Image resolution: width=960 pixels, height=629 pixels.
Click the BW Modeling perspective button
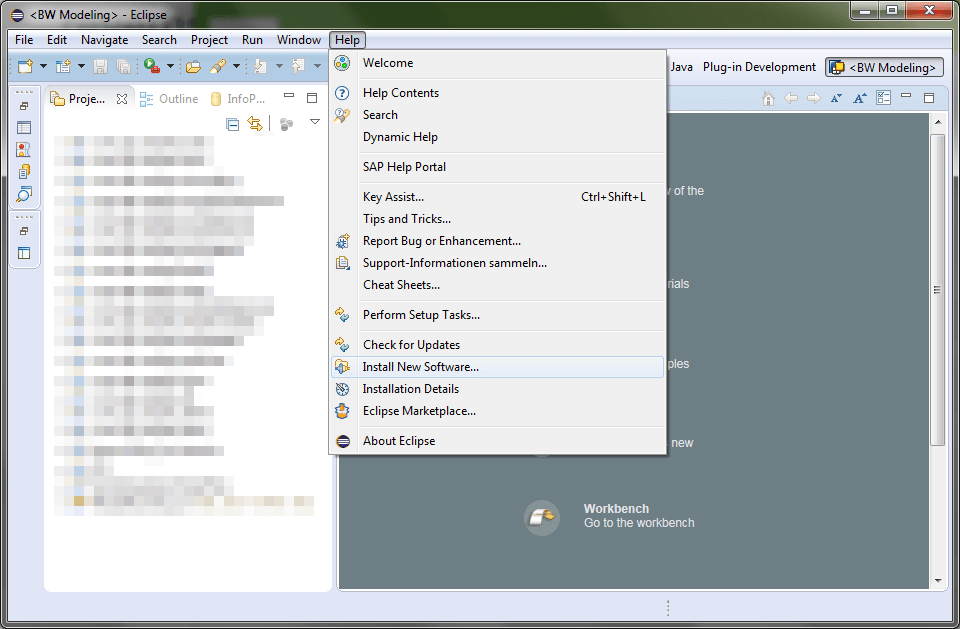[884, 67]
